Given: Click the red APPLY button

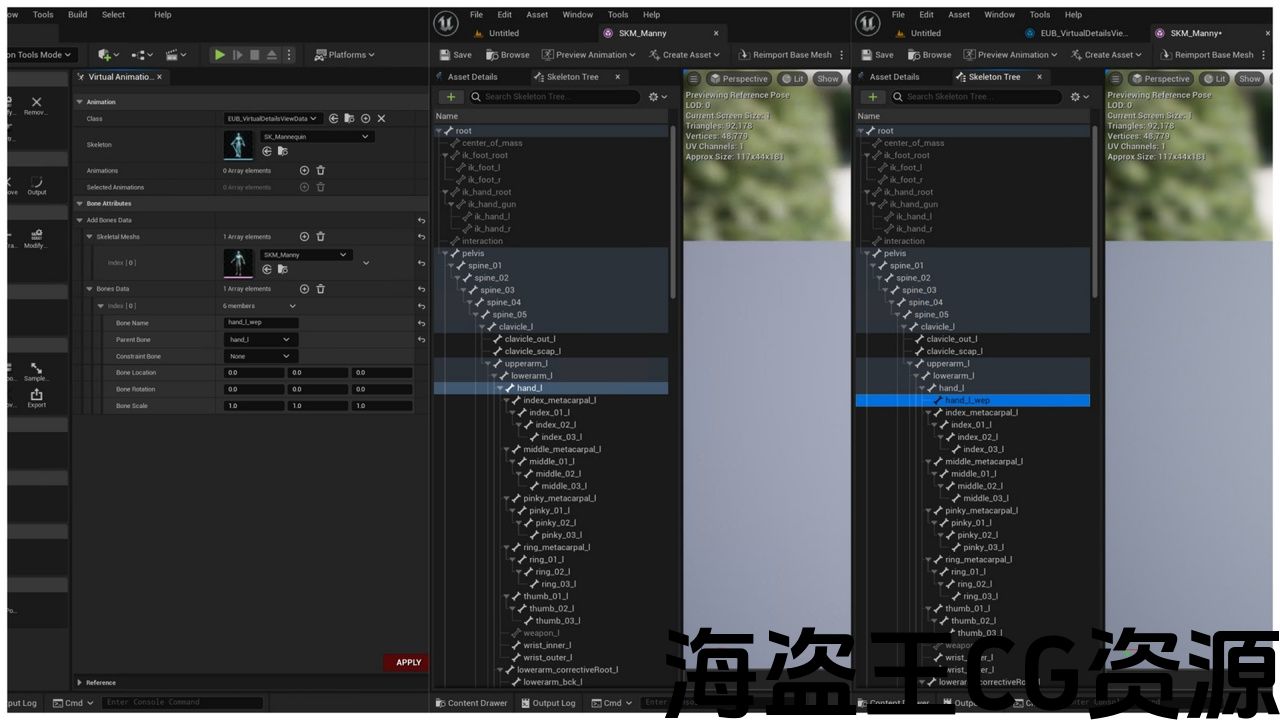Looking at the screenshot, I should [x=407, y=662].
